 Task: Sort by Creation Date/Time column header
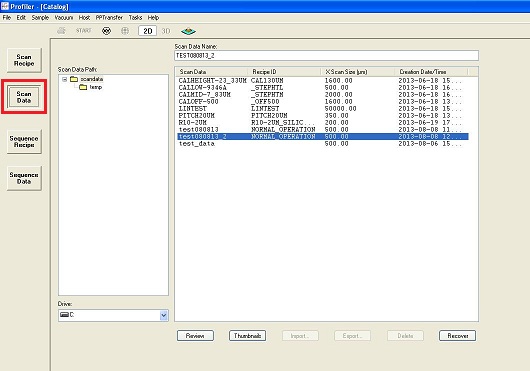pyautogui.click(x=431, y=72)
